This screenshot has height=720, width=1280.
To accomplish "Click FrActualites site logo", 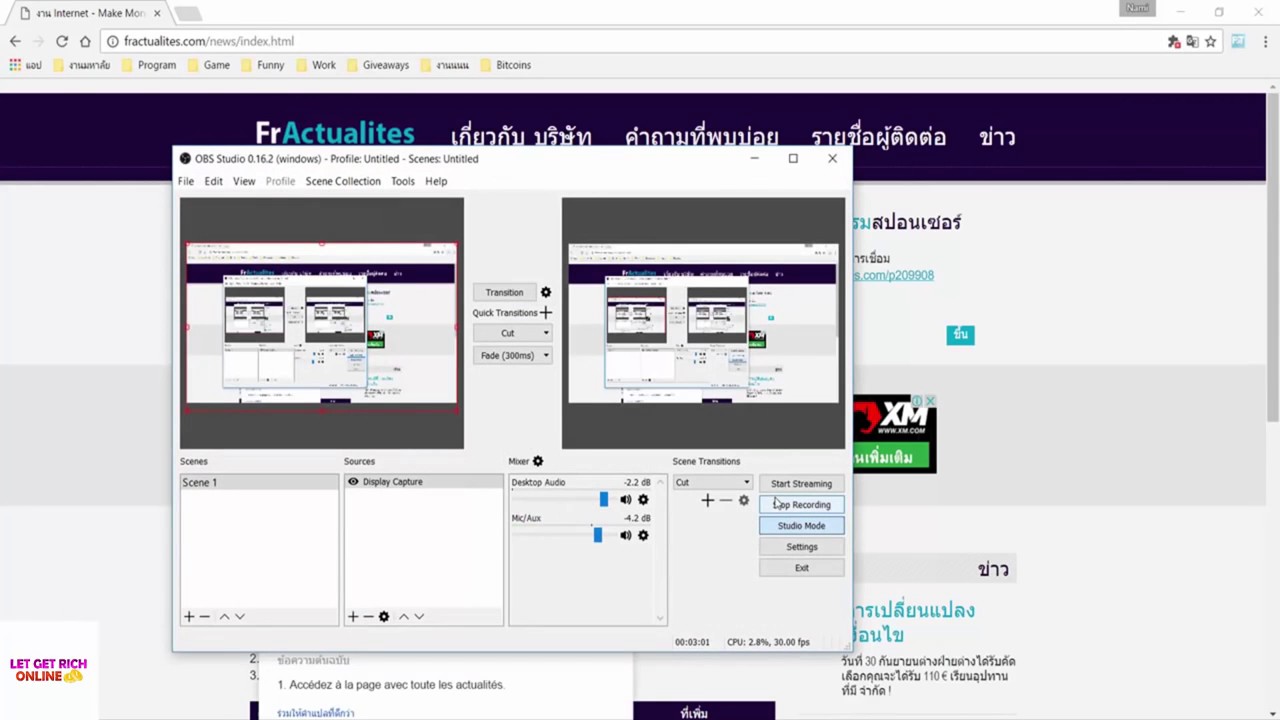I will point(335,133).
